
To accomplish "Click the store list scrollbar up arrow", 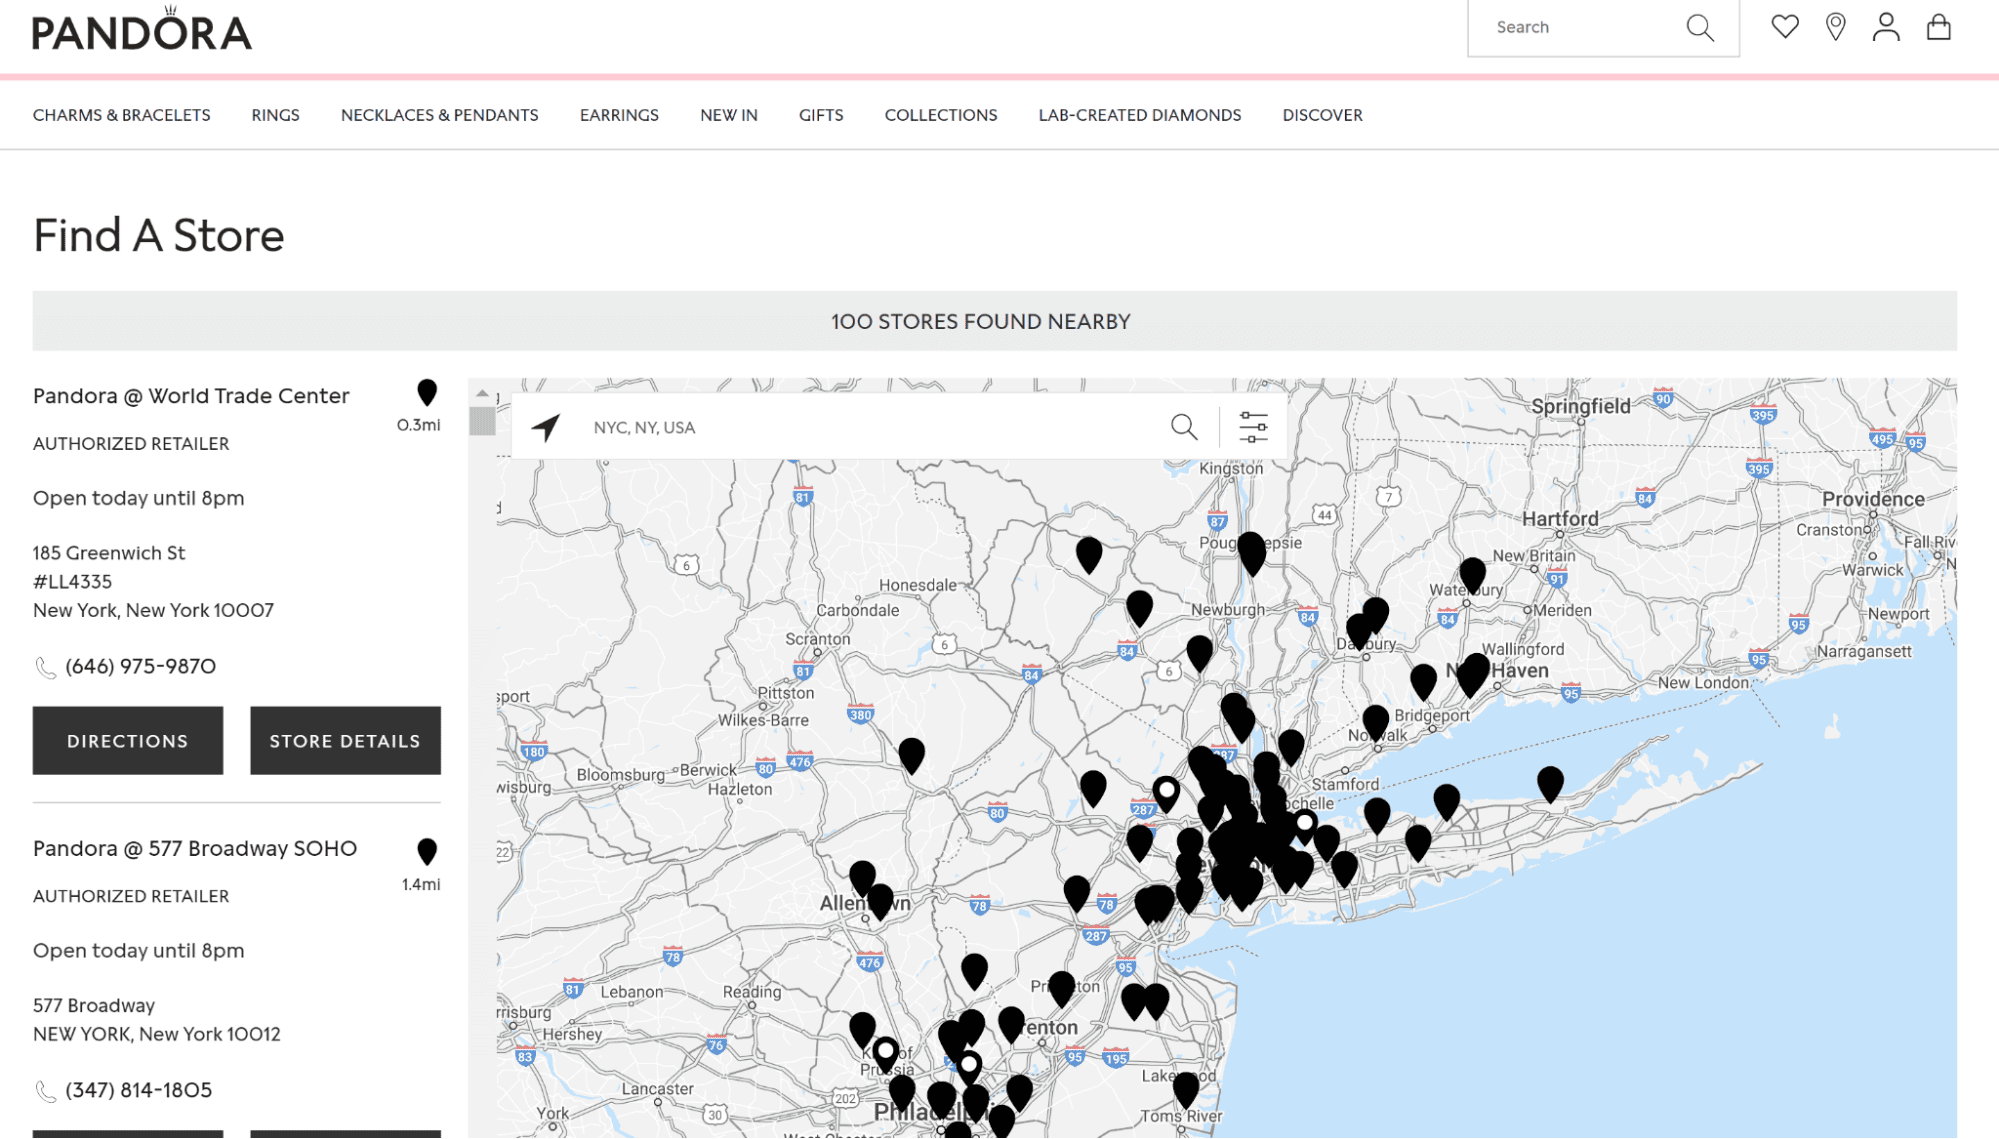I will point(482,394).
